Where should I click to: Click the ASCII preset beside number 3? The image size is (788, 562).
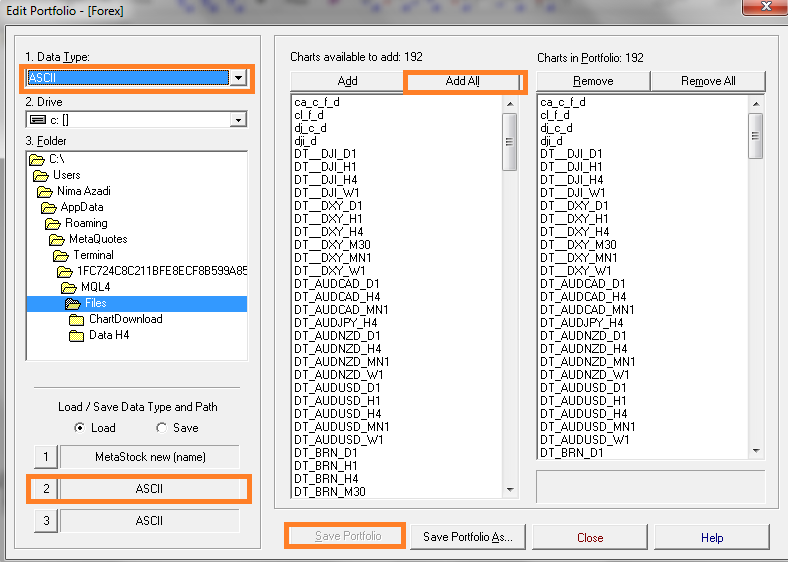point(150,521)
